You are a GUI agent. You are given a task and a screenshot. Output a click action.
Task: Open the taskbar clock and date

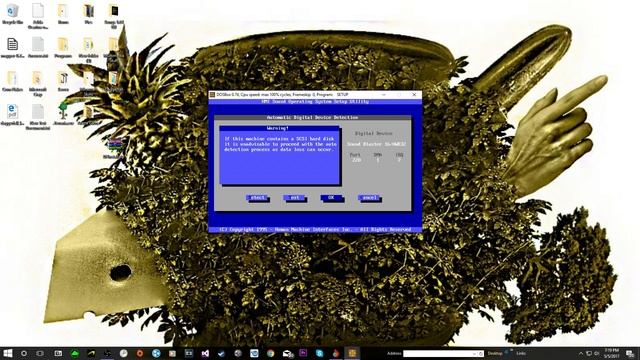tap(611, 353)
